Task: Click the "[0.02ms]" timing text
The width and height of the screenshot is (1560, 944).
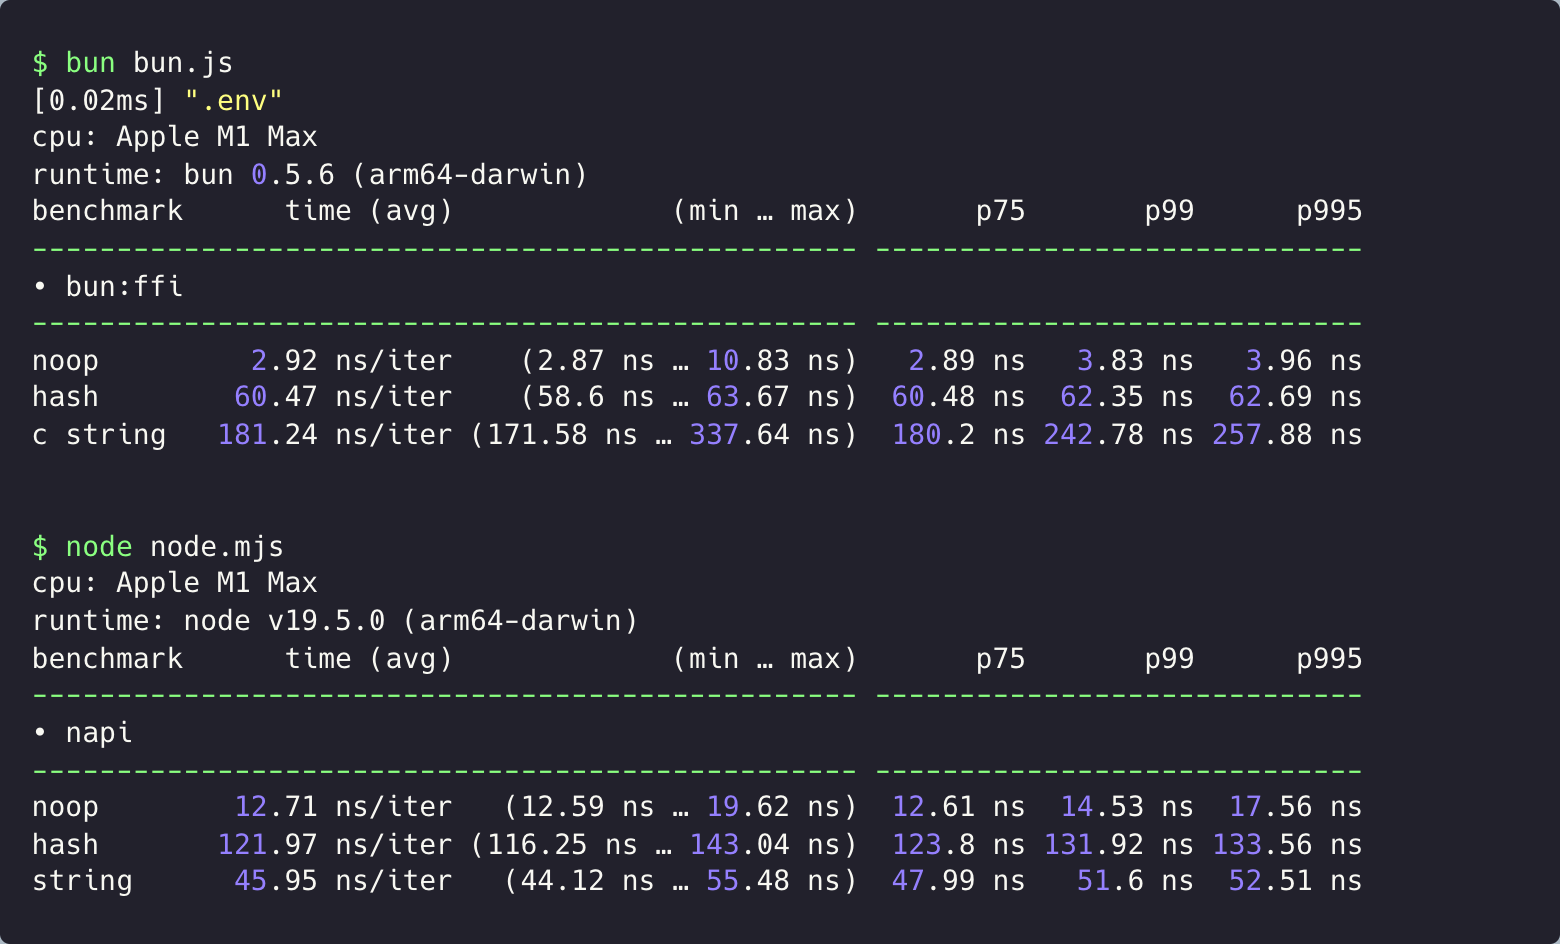Action: click(x=99, y=100)
